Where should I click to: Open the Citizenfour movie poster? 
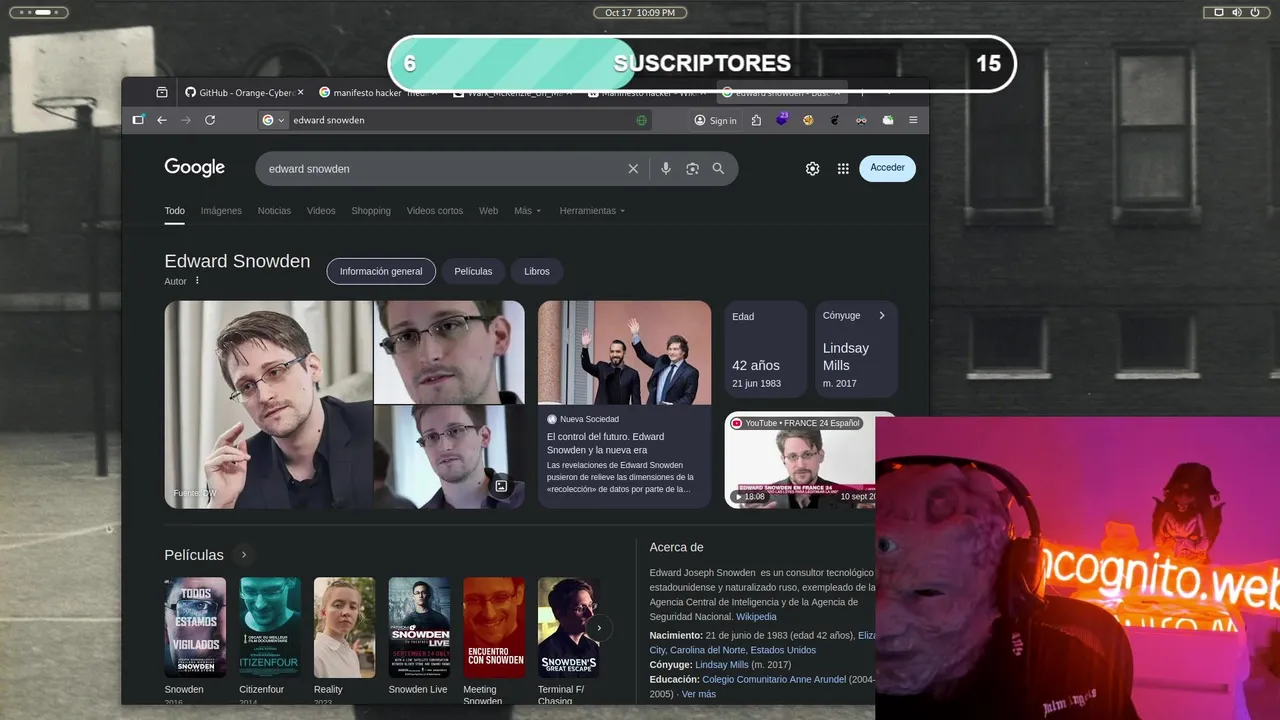(x=270, y=628)
